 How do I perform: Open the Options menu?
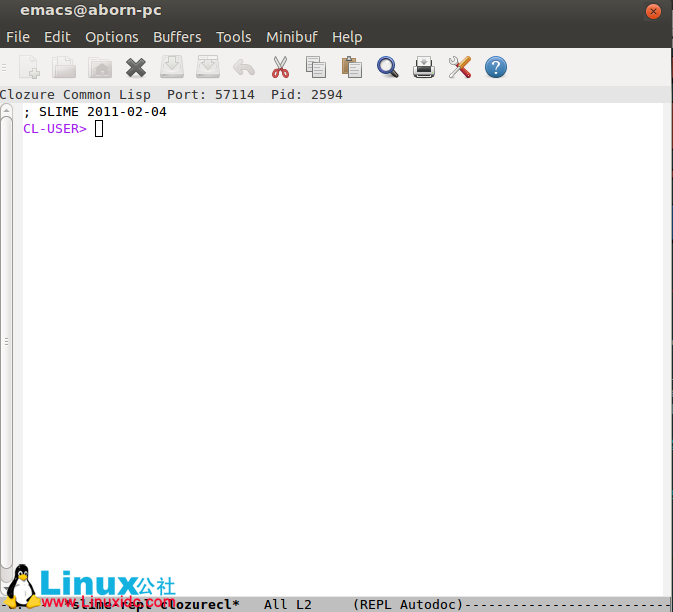[112, 37]
